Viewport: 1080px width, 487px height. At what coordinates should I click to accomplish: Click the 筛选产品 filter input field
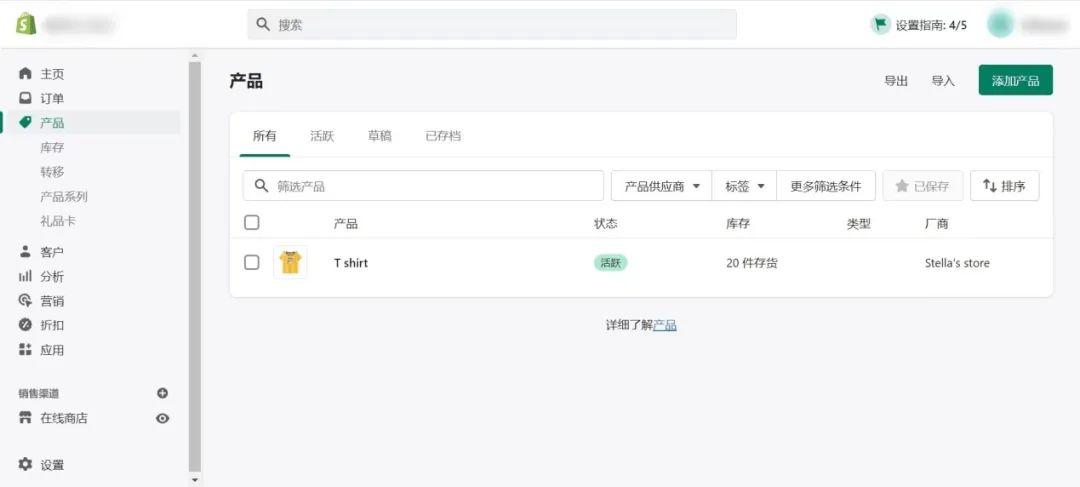click(x=430, y=186)
